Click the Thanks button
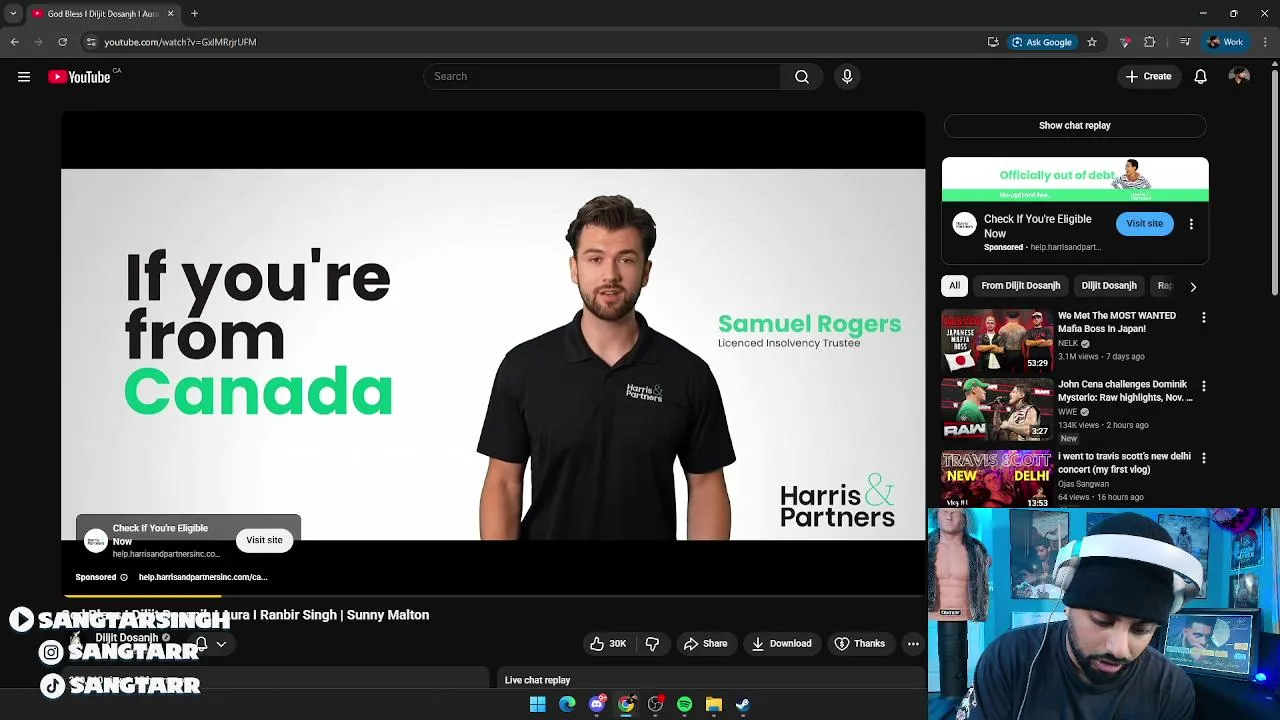 click(x=860, y=644)
